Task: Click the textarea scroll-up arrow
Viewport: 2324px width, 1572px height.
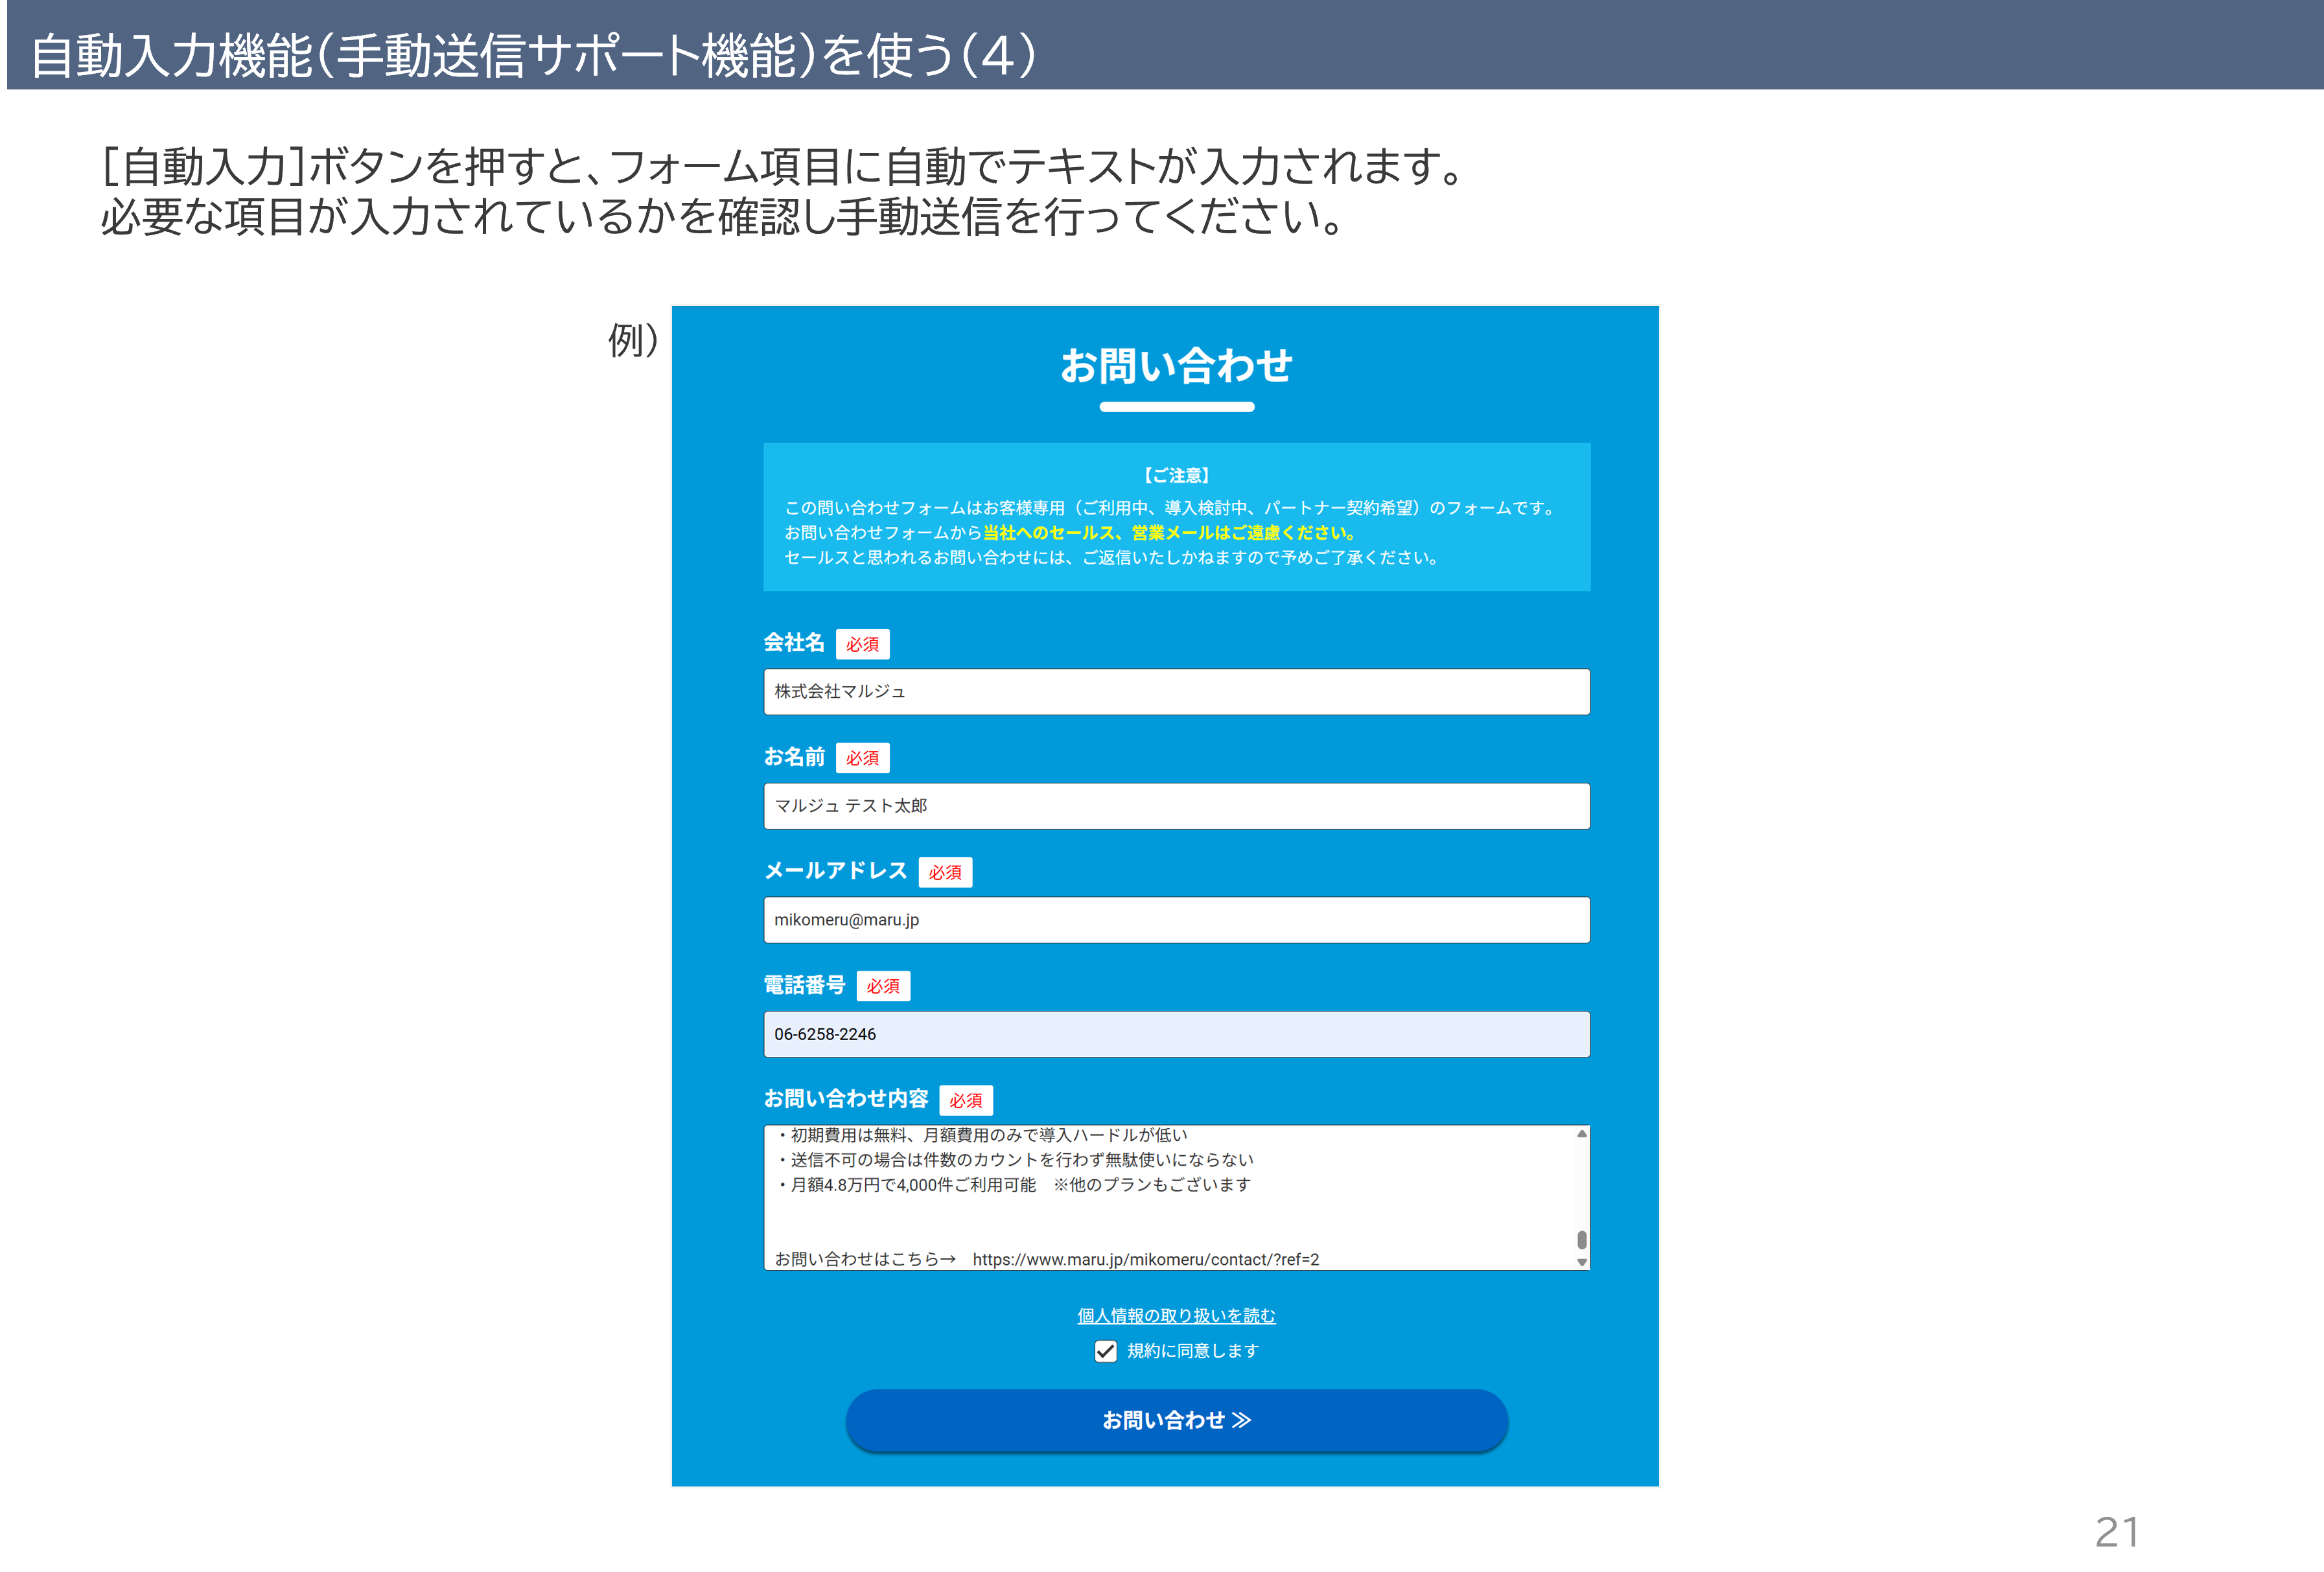Action: (x=1581, y=1134)
